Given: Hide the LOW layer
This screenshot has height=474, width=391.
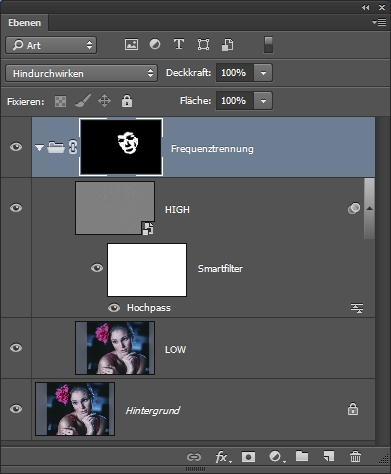Looking at the screenshot, I should tap(16, 348).
